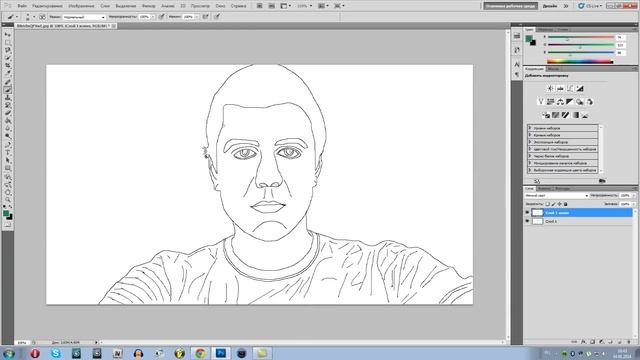Select the Gradient tool

click(x=8, y=121)
